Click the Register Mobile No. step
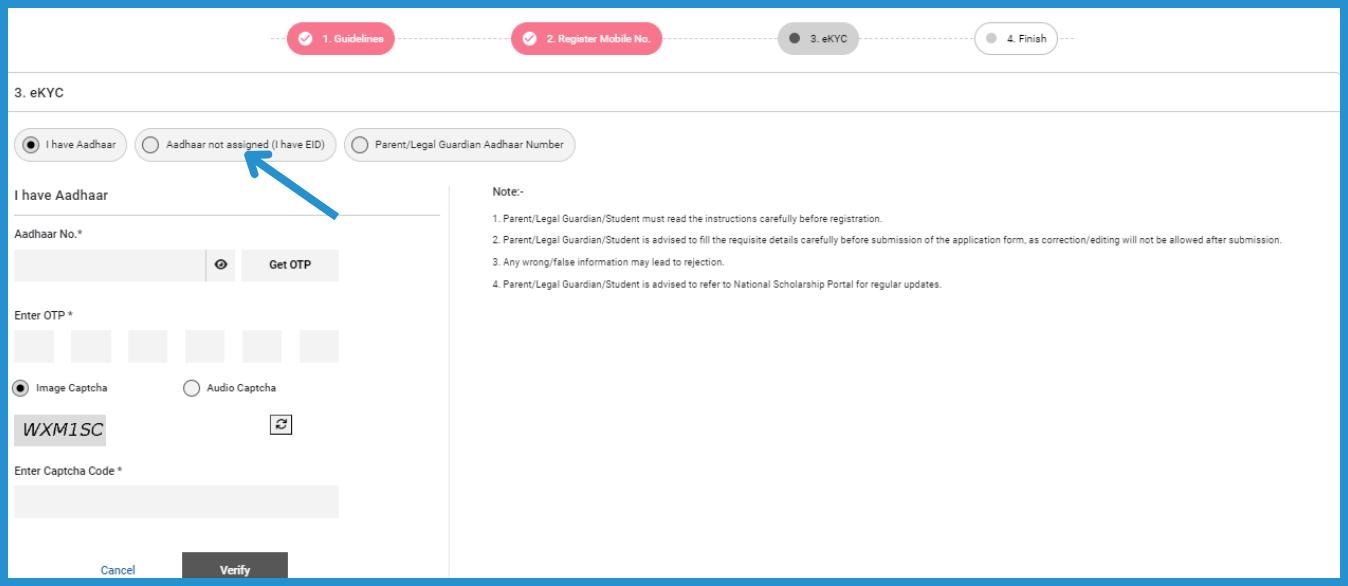Viewport: 1348px width, 586px height. pos(586,39)
